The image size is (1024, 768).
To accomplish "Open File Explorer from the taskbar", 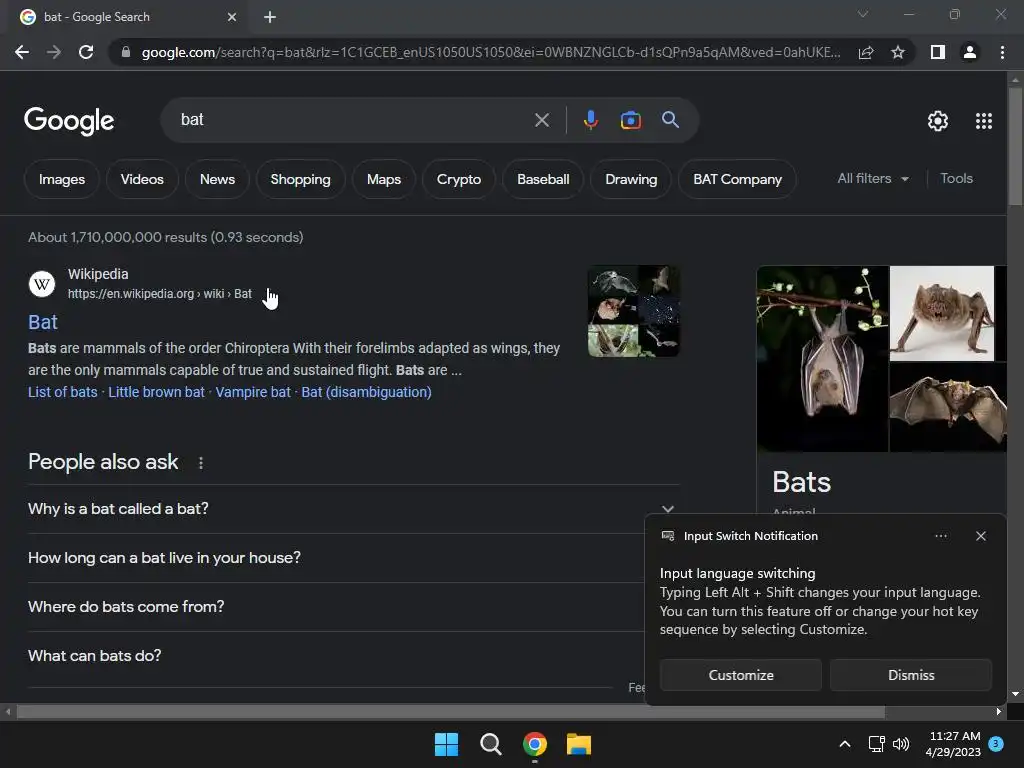I will point(579,744).
